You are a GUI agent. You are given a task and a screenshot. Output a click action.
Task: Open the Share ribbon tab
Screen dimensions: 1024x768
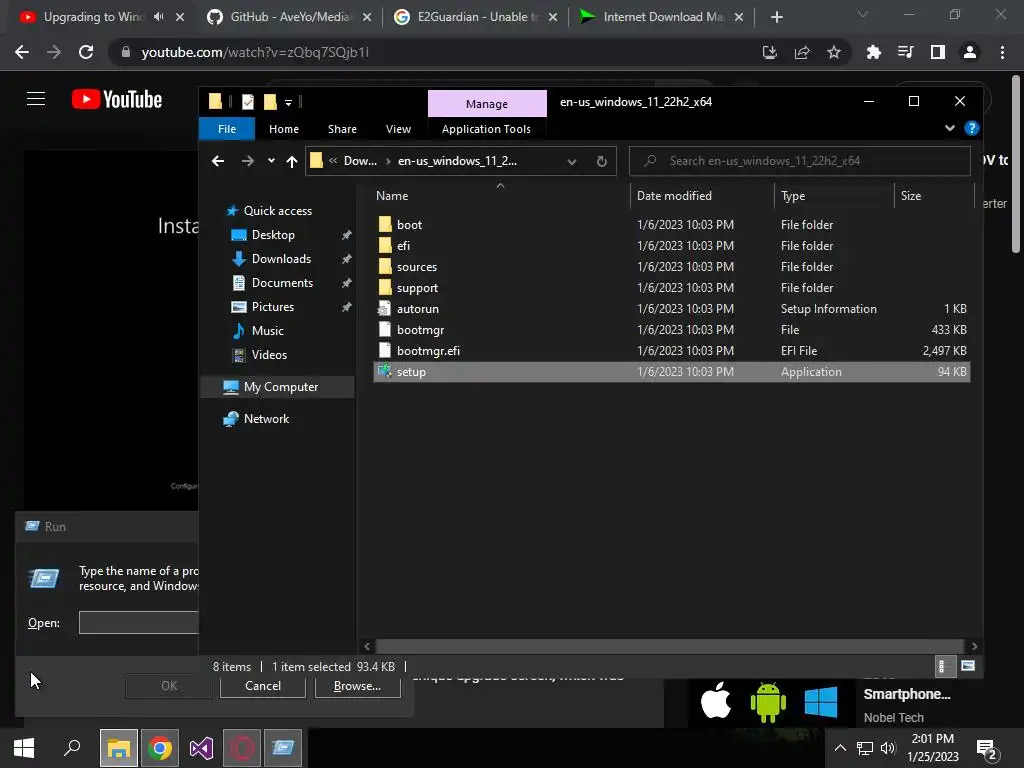pos(342,129)
